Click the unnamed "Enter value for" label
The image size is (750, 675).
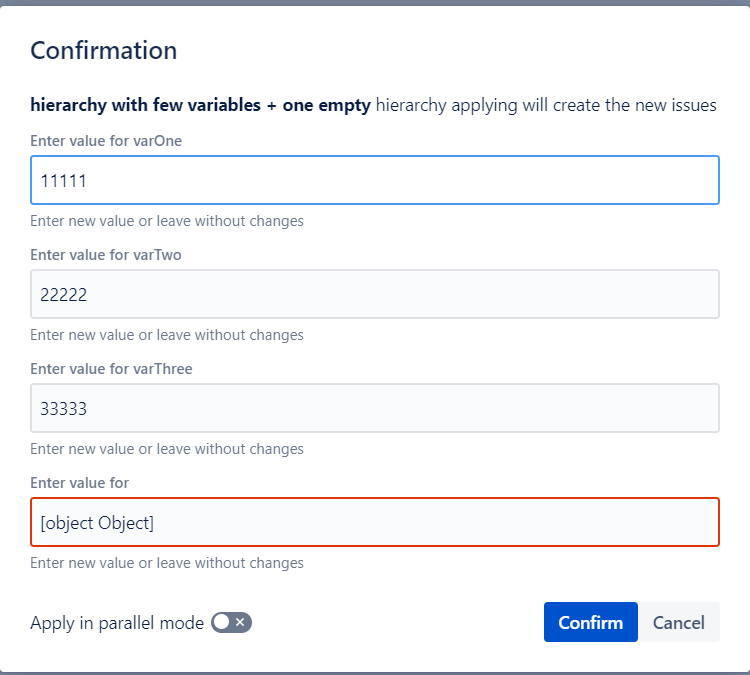(79, 483)
